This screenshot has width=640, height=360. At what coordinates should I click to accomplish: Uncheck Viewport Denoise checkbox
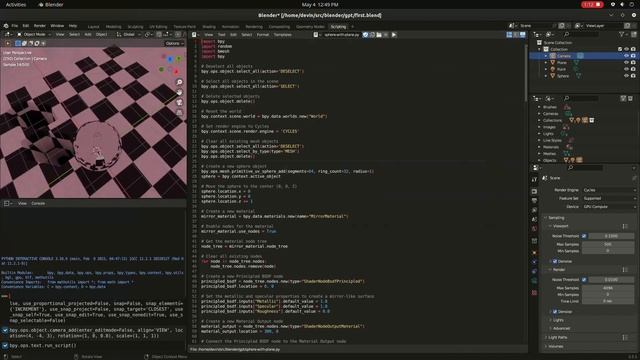(555, 261)
